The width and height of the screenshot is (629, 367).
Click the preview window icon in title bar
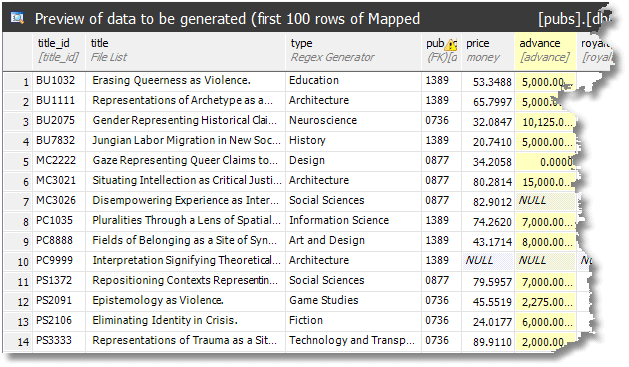tap(17, 18)
